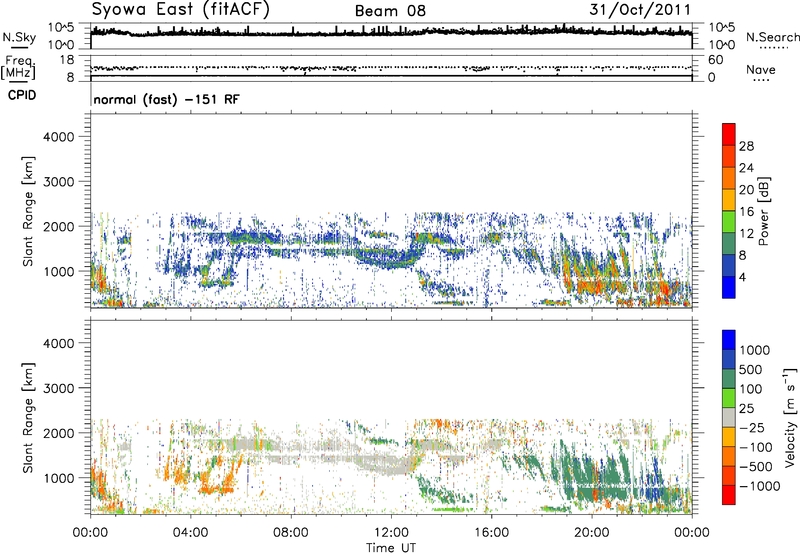800x554 pixels.
Task: Click the 'Power [dB]' colorbar label
Action: pos(763,211)
